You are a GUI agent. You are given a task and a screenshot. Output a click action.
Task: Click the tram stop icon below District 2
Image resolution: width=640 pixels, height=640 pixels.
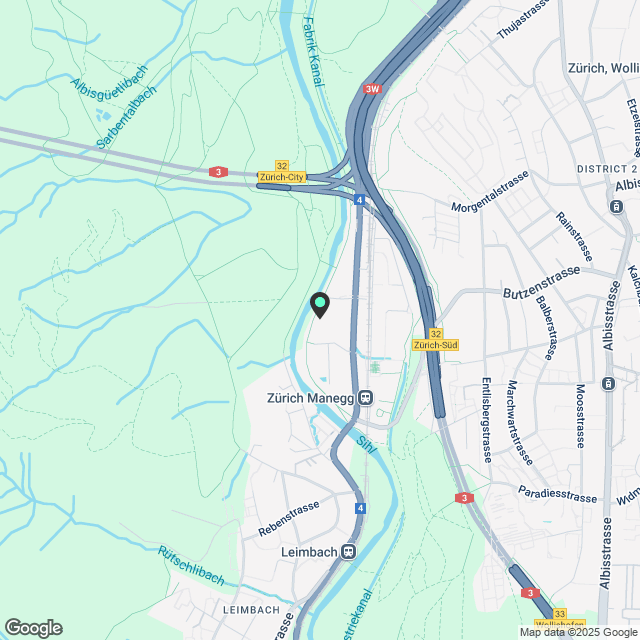[617, 207]
